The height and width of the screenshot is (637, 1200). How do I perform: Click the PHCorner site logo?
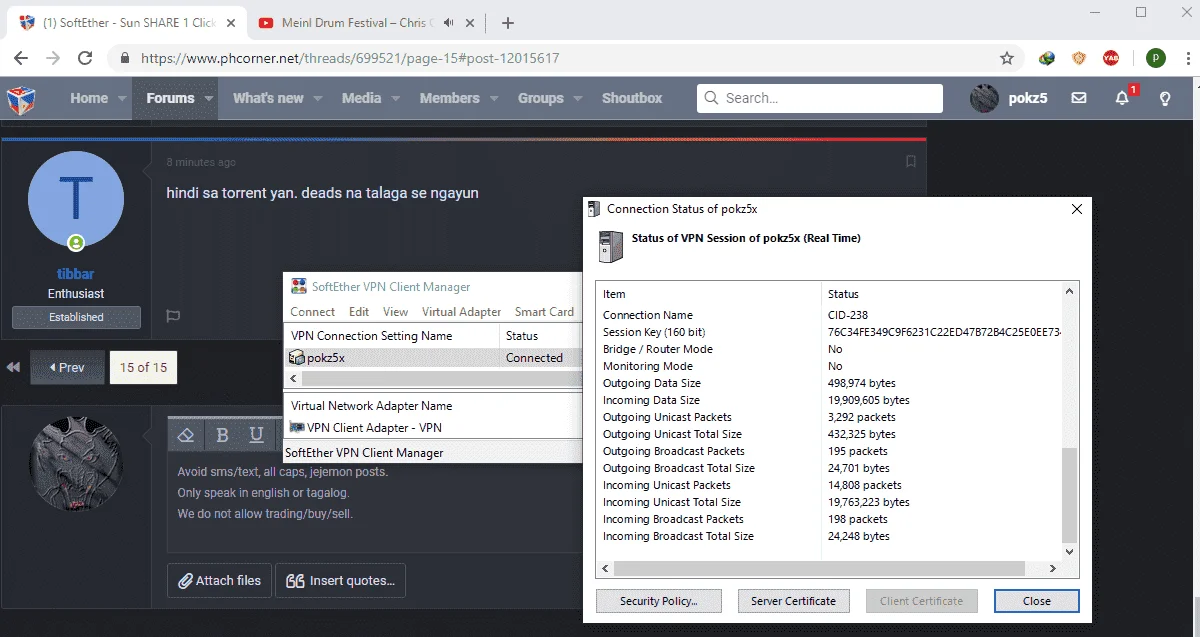click(22, 99)
